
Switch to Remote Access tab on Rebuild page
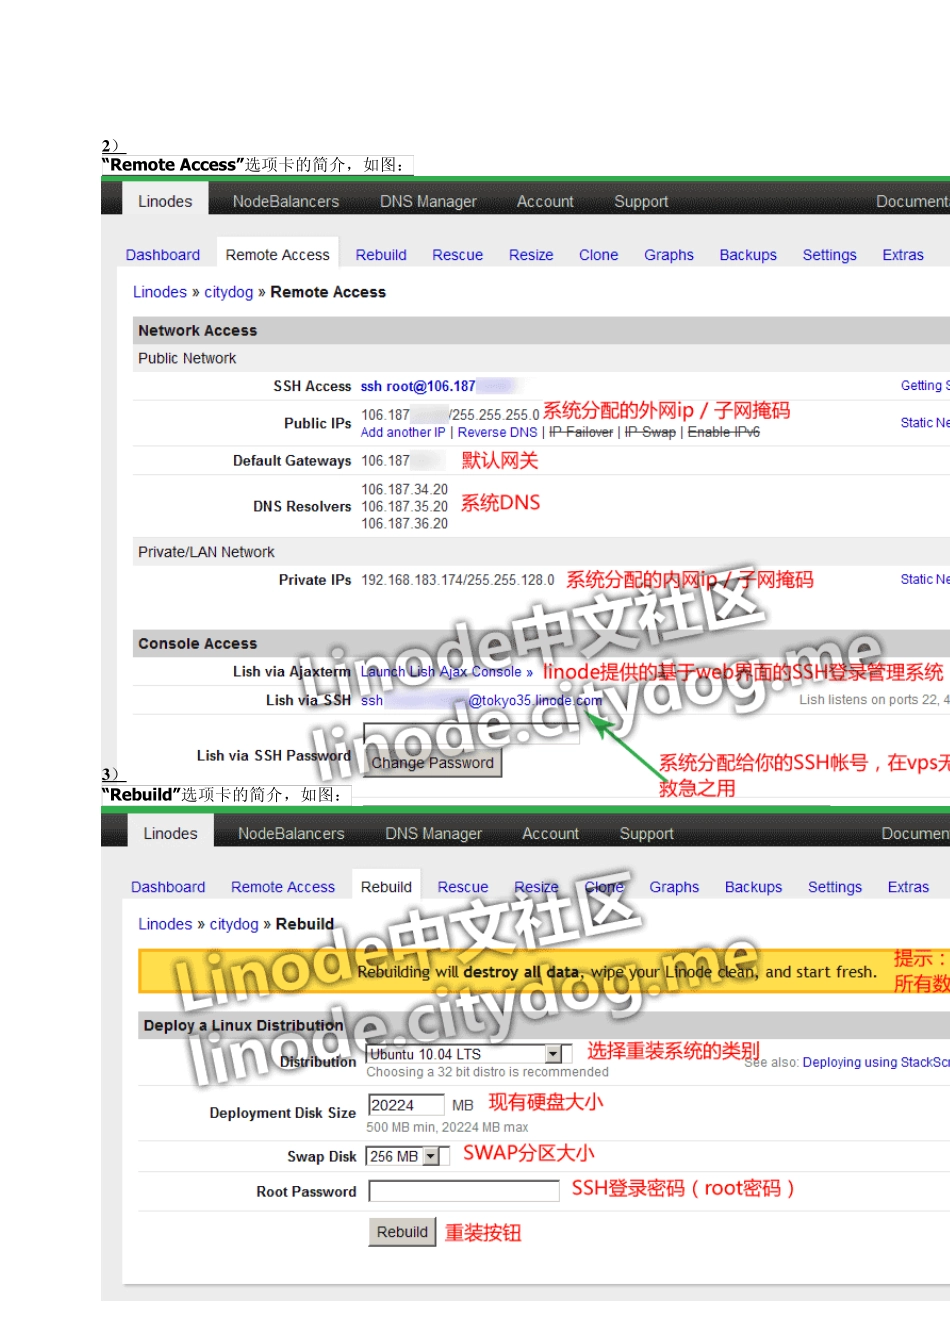283,887
